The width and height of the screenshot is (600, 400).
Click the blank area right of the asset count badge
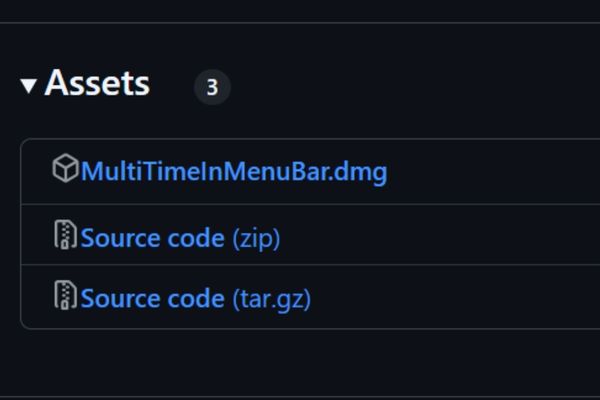(400, 88)
